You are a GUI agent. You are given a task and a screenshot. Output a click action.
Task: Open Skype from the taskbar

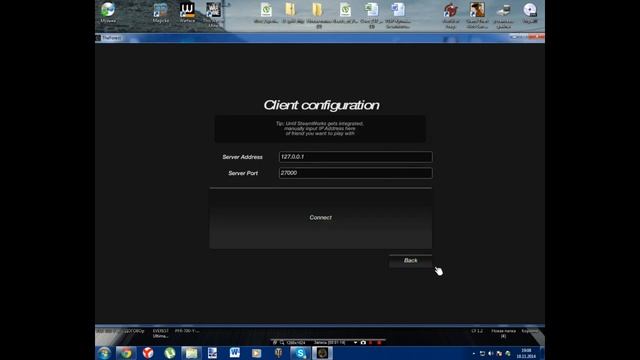coord(300,353)
